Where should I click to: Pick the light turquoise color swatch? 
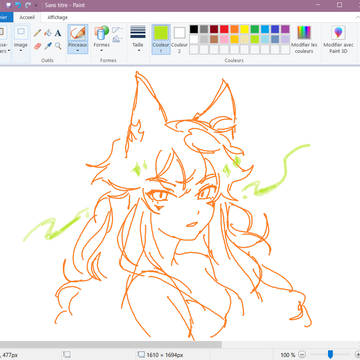(265, 39)
